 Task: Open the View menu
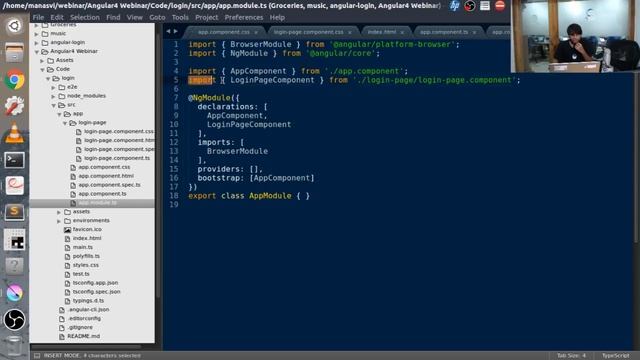click(134, 18)
